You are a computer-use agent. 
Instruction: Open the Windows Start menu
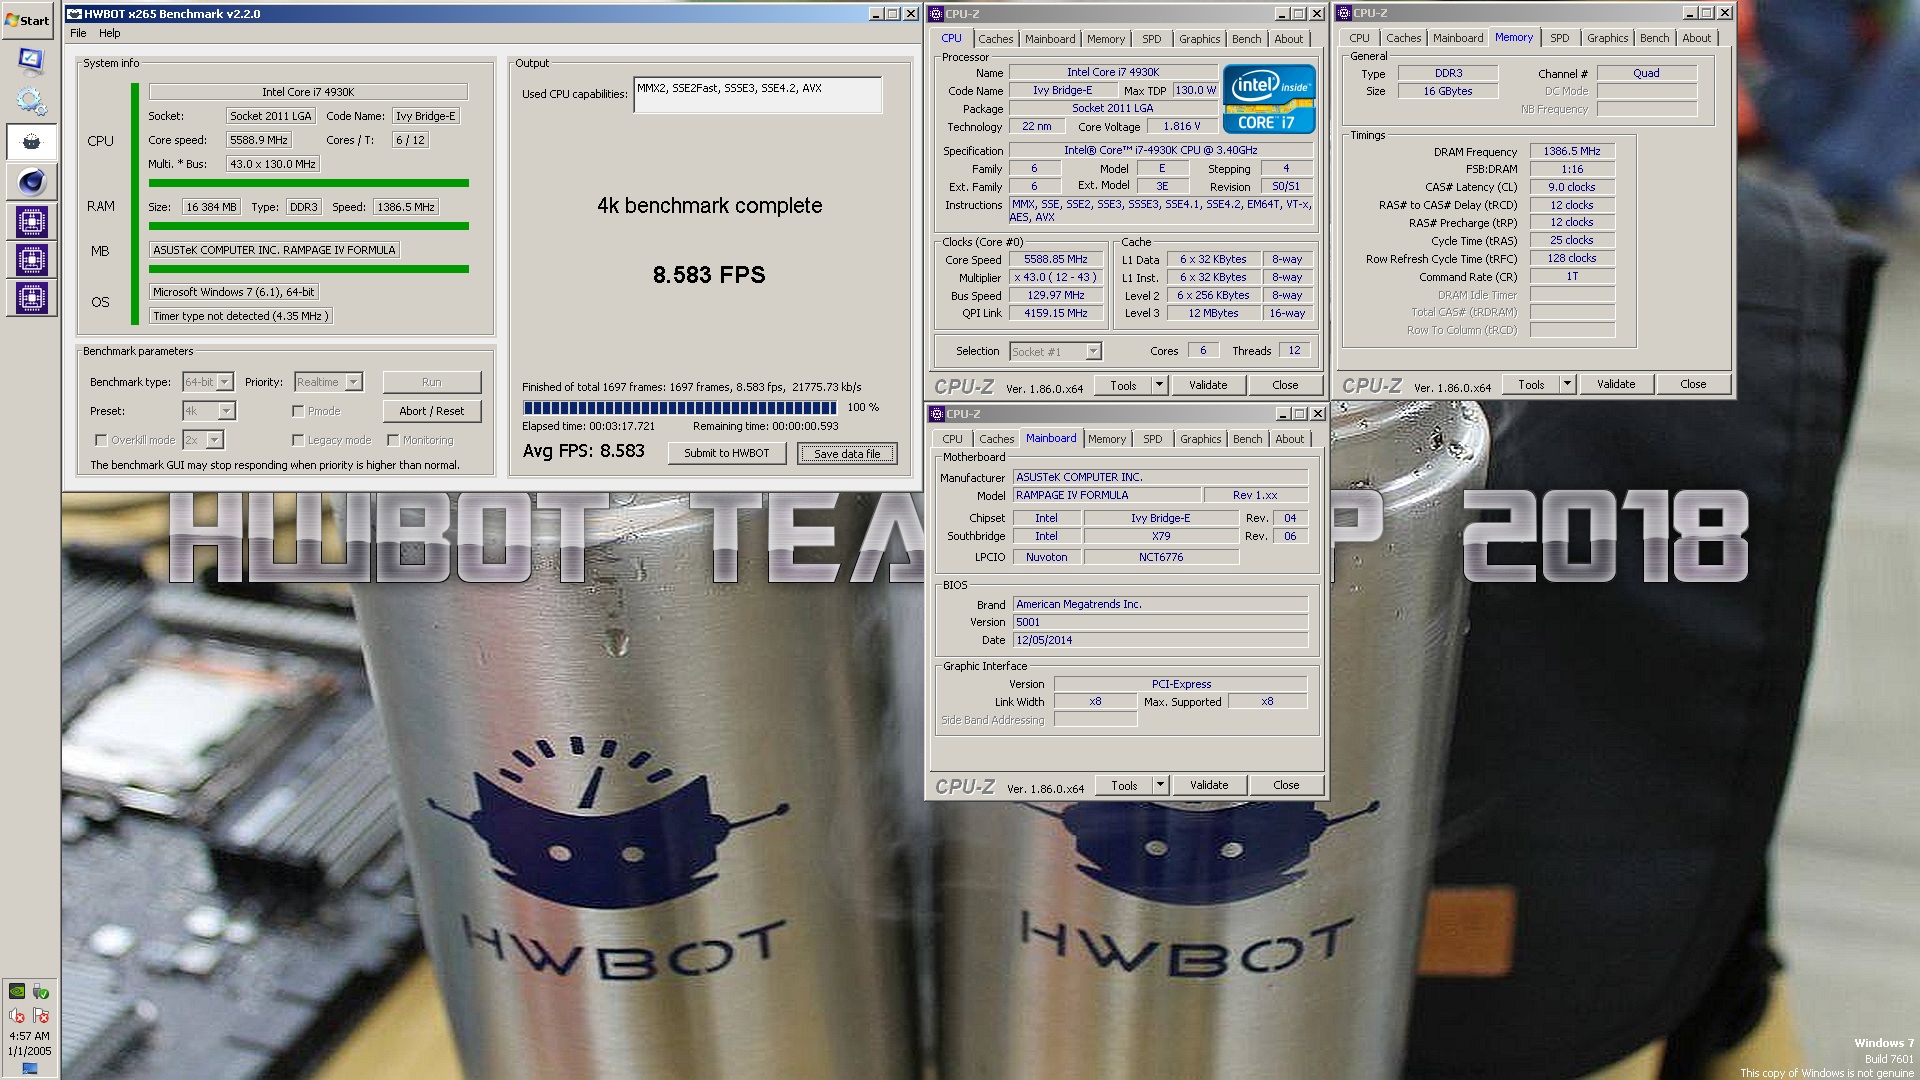click(x=28, y=20)
